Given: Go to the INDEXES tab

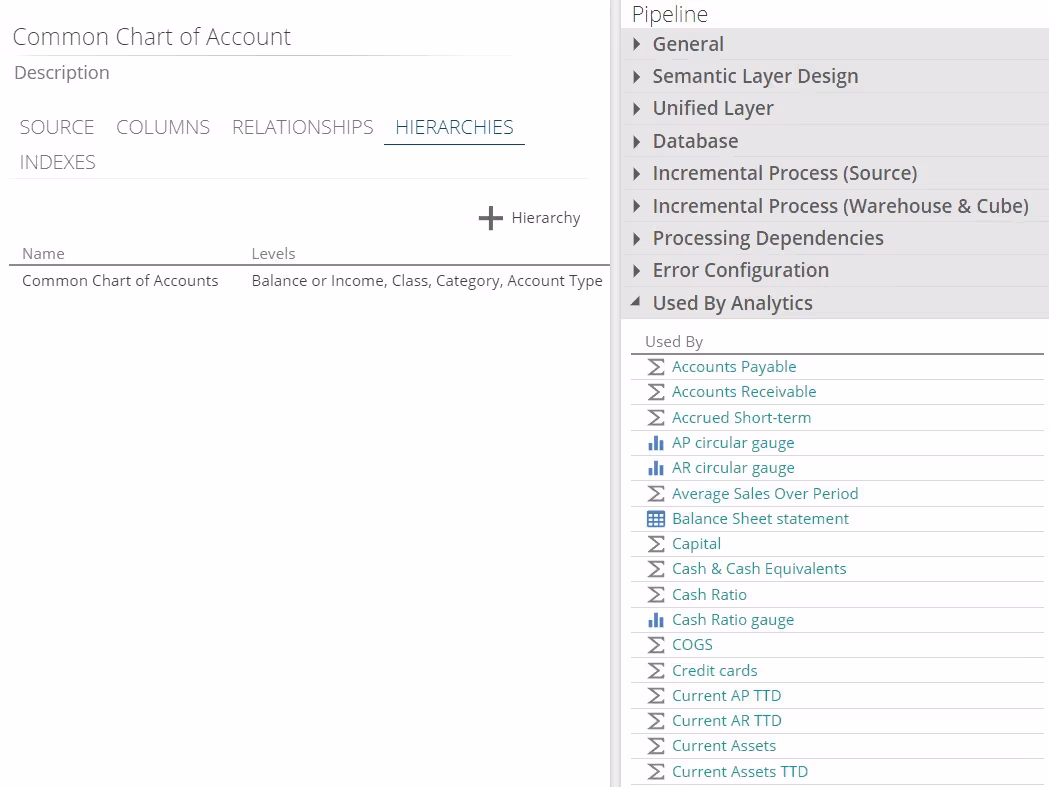Looking at the screenshot, I should (x=58, y=162).
